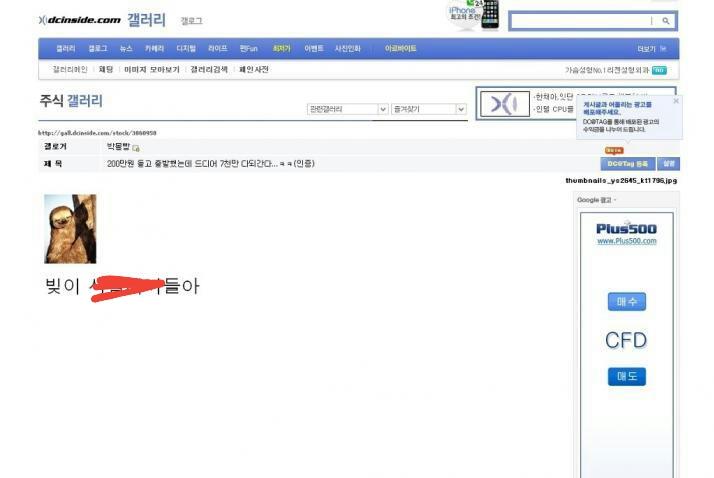Expand the 더보기 menu in blue navbar
This screenshot has width=714, height=478.
click(x=651, y=49)
